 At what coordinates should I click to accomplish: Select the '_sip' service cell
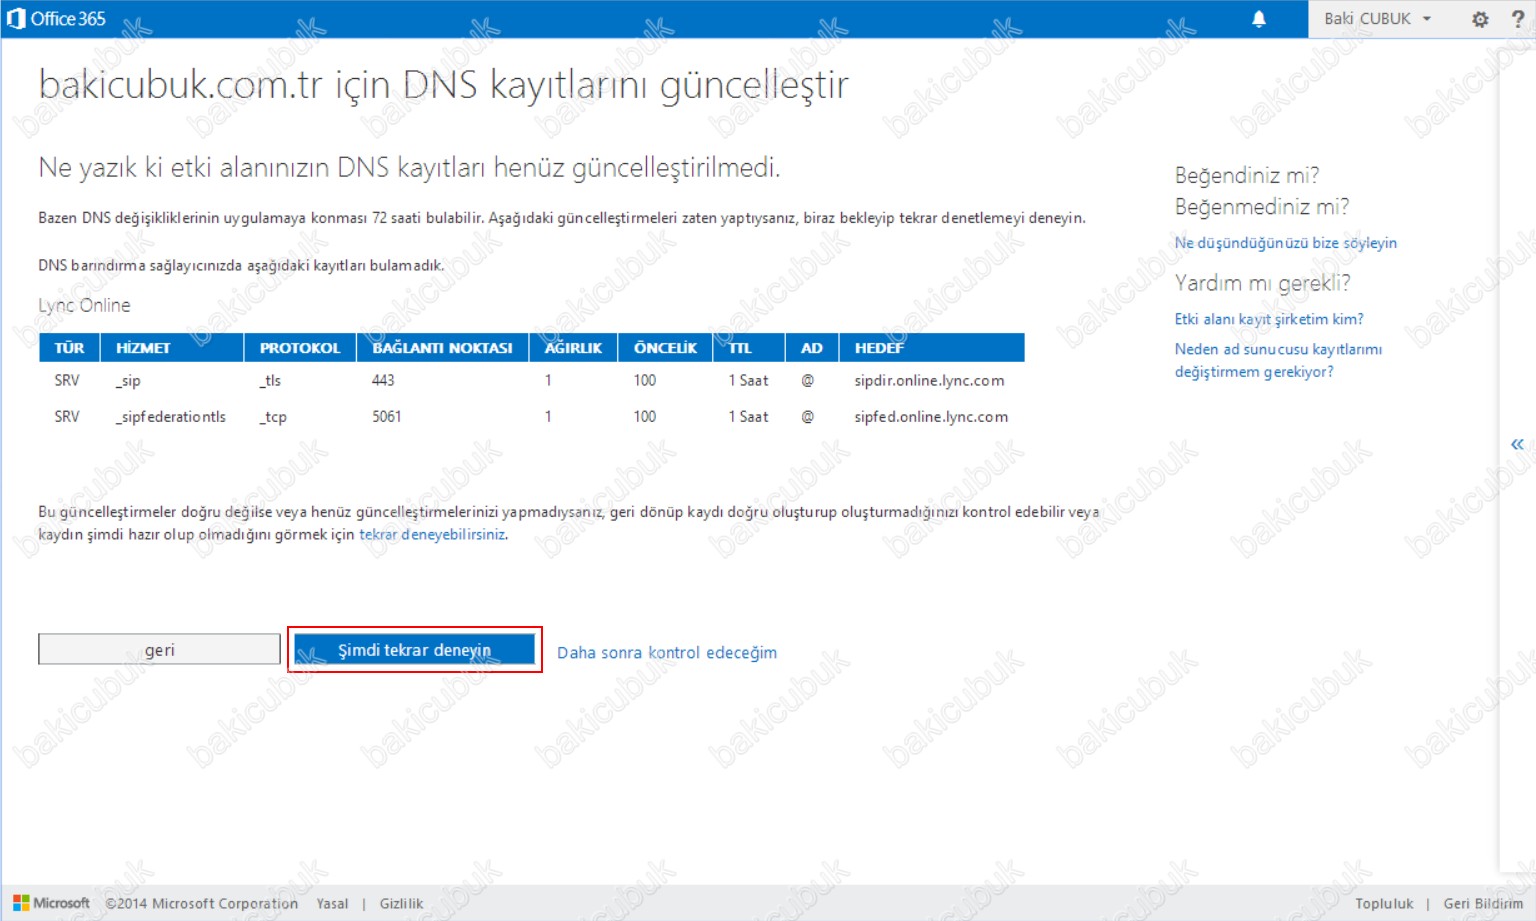[x=128, y=381]
